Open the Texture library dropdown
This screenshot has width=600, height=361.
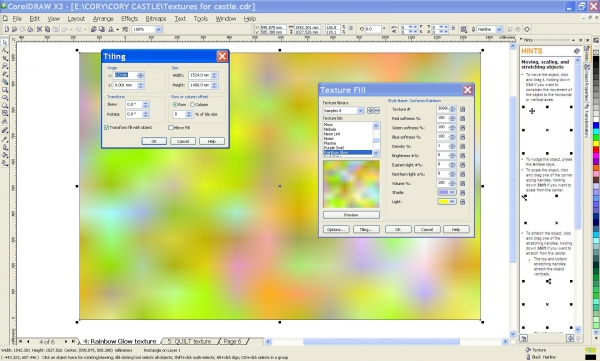360,111
